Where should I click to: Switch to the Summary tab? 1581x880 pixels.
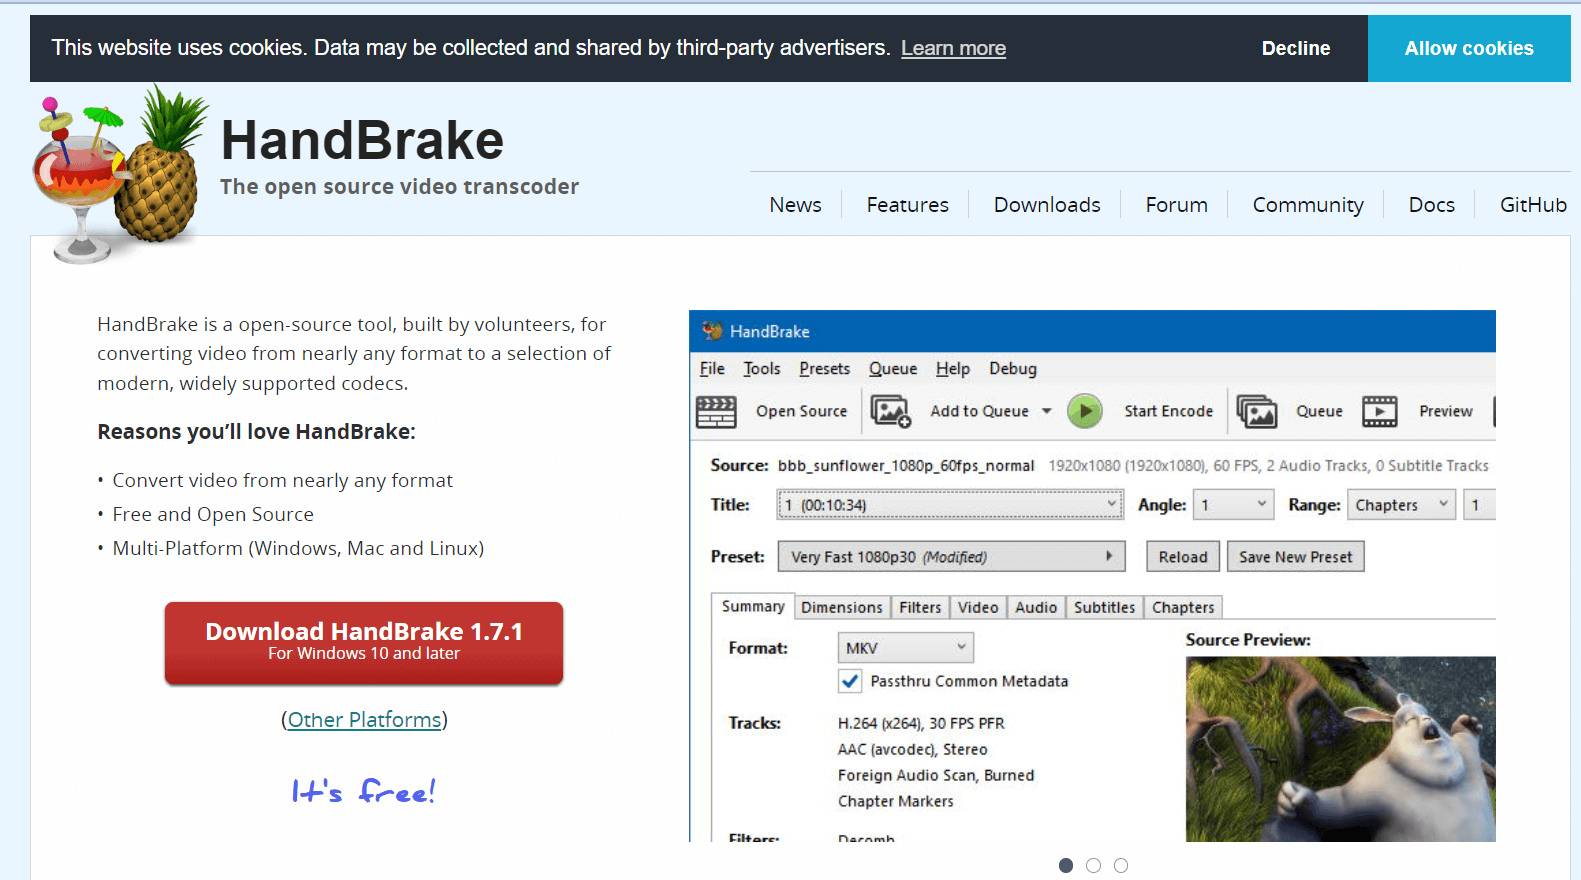point(753,606)
